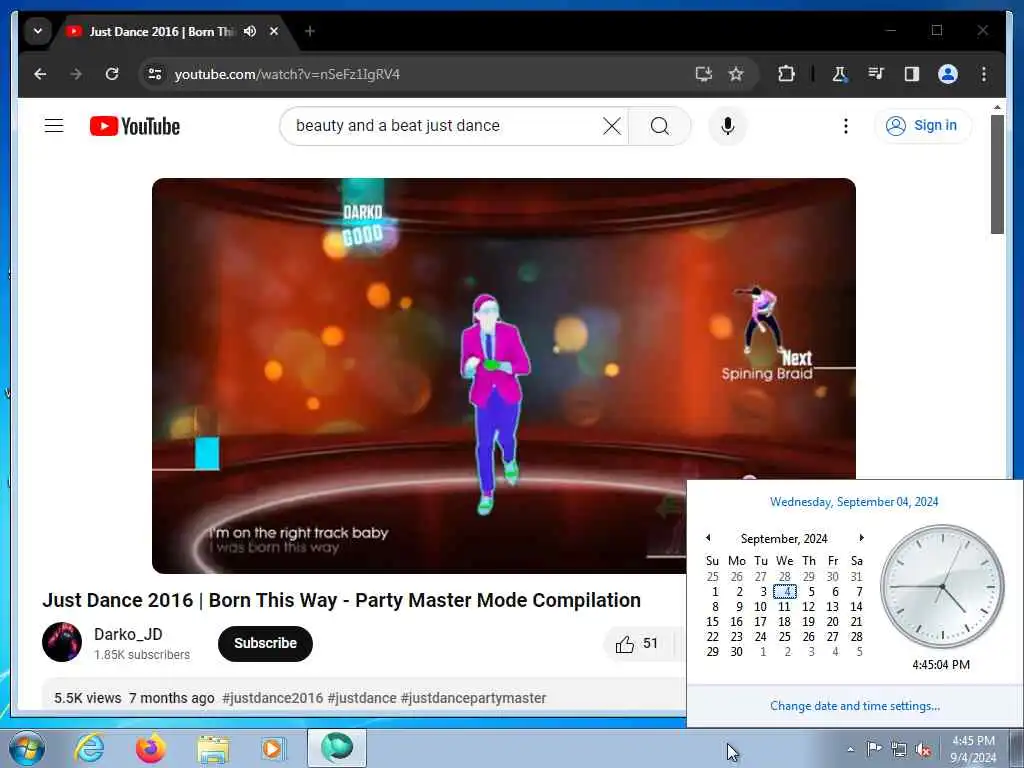This screenshot has height=768, width=1024.
Task: Mute the Just Dance 2016 browser tab audio
Action: coord(249,31)
